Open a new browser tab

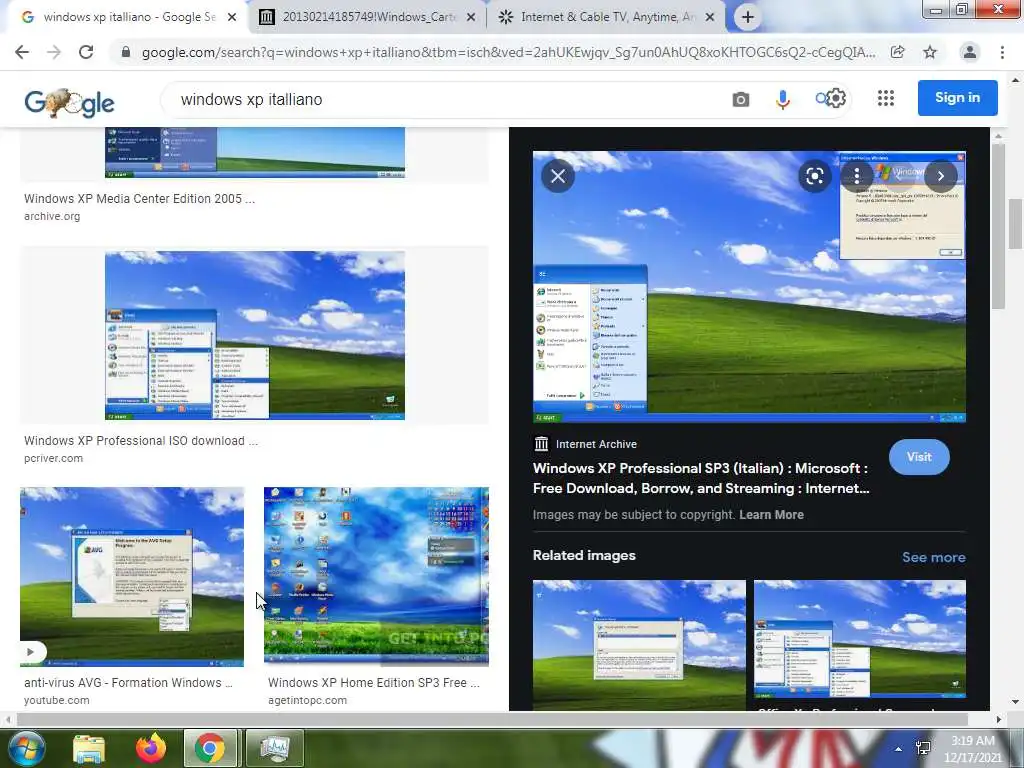point(748,18)
